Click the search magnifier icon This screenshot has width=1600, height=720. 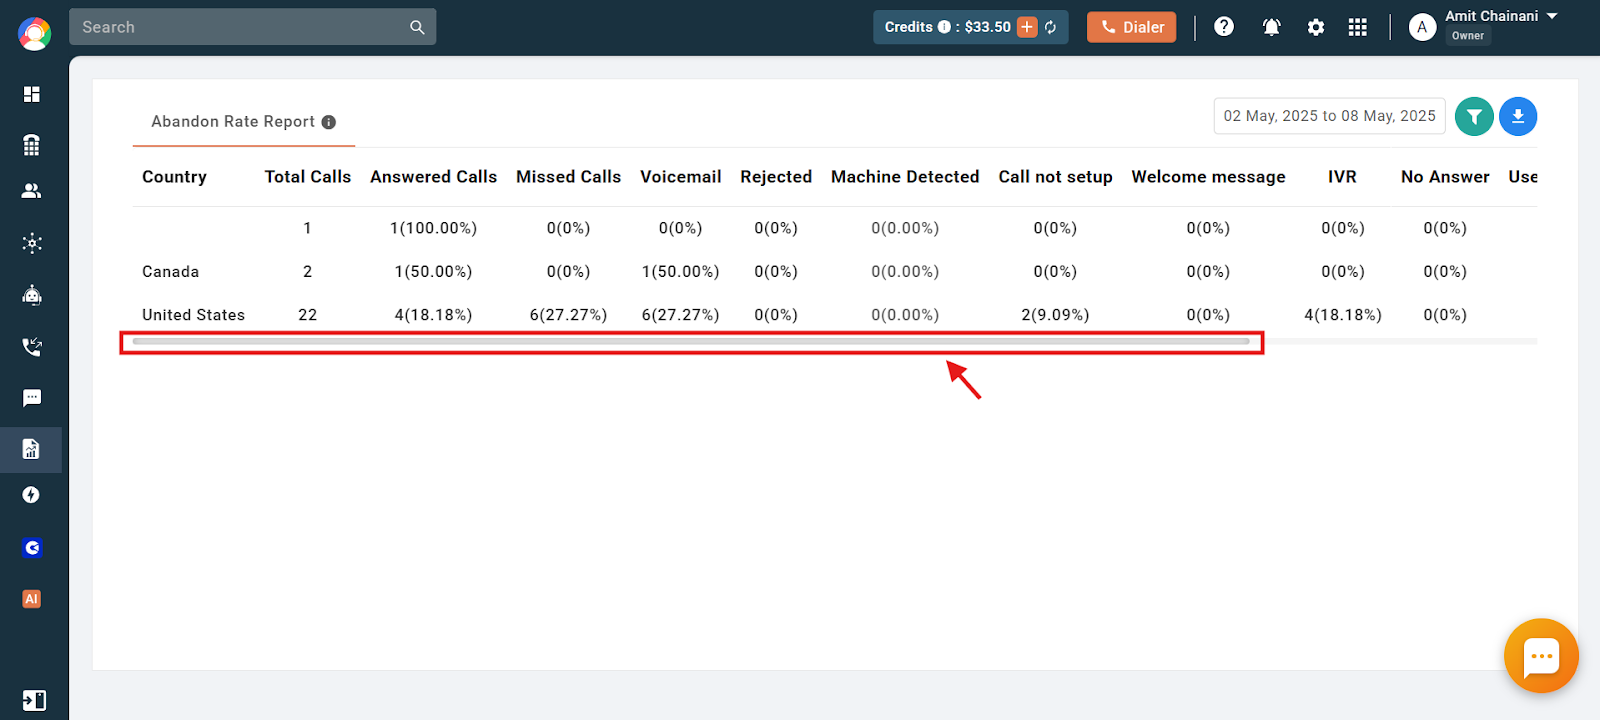pos(417,27)
